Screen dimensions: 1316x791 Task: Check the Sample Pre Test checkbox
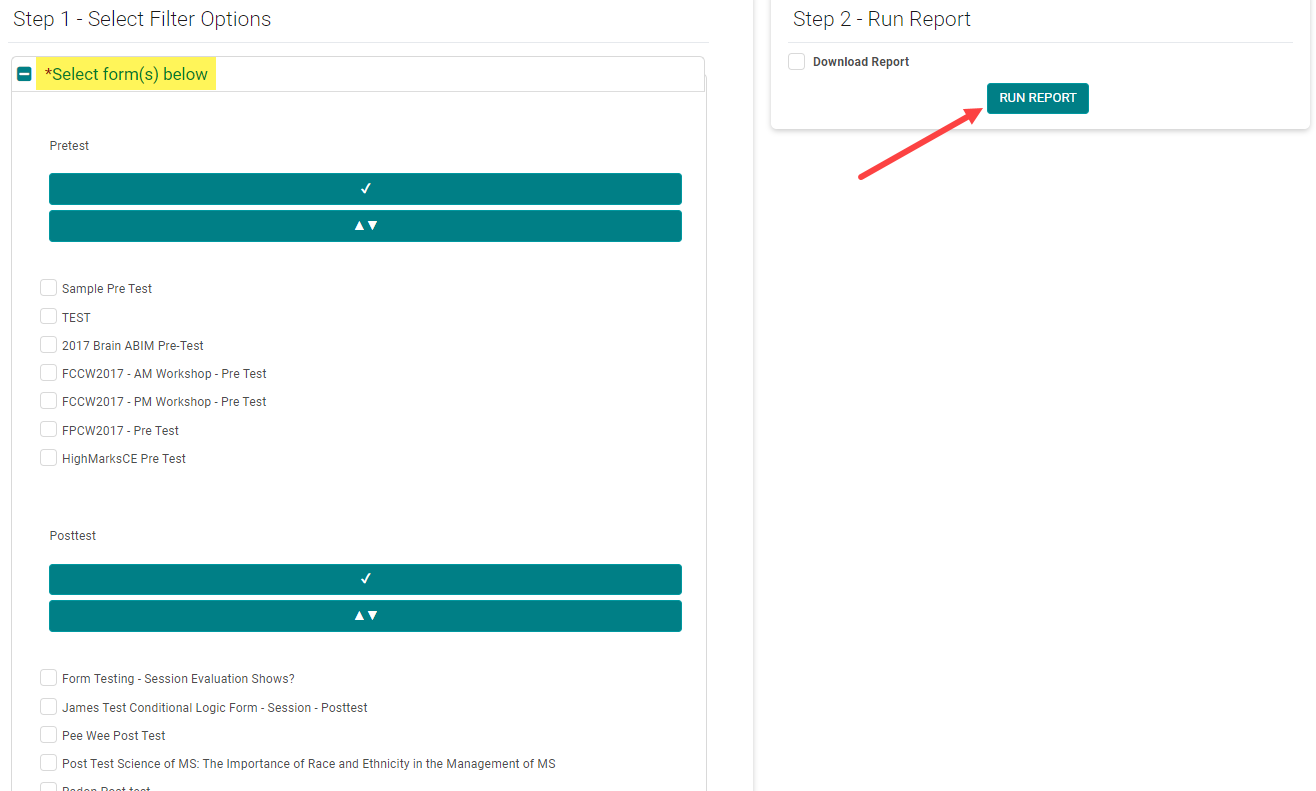(x=49, y=288)
